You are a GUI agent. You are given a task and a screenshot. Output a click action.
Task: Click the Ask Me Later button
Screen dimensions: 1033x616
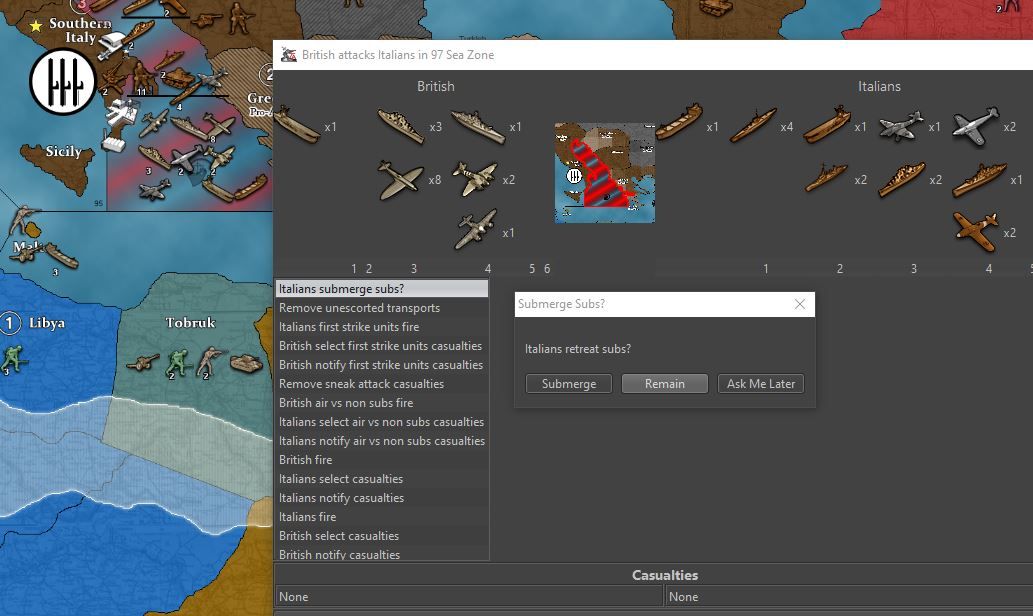point(760,384)
